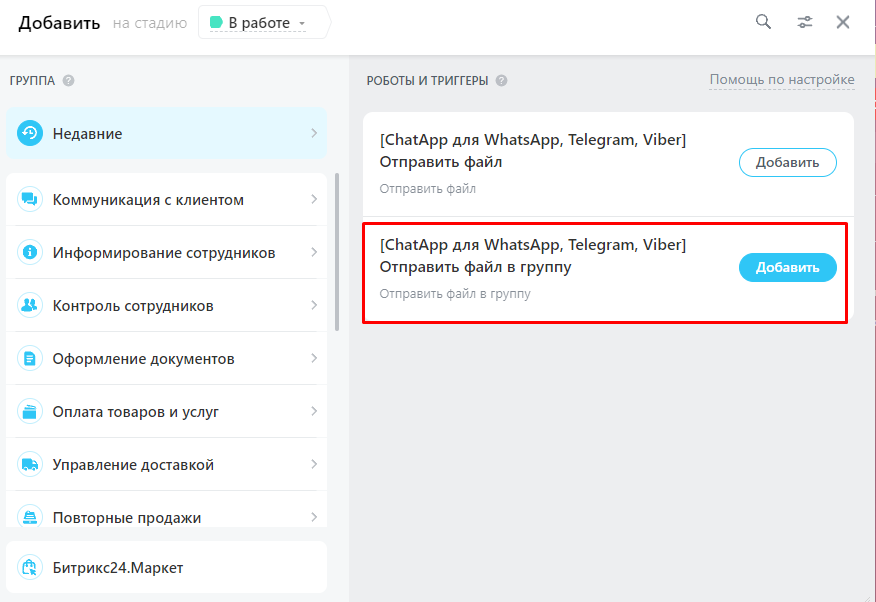Open the filter settings sliders icon
This screenshot has width=876, height=602.
coord(804,22)
